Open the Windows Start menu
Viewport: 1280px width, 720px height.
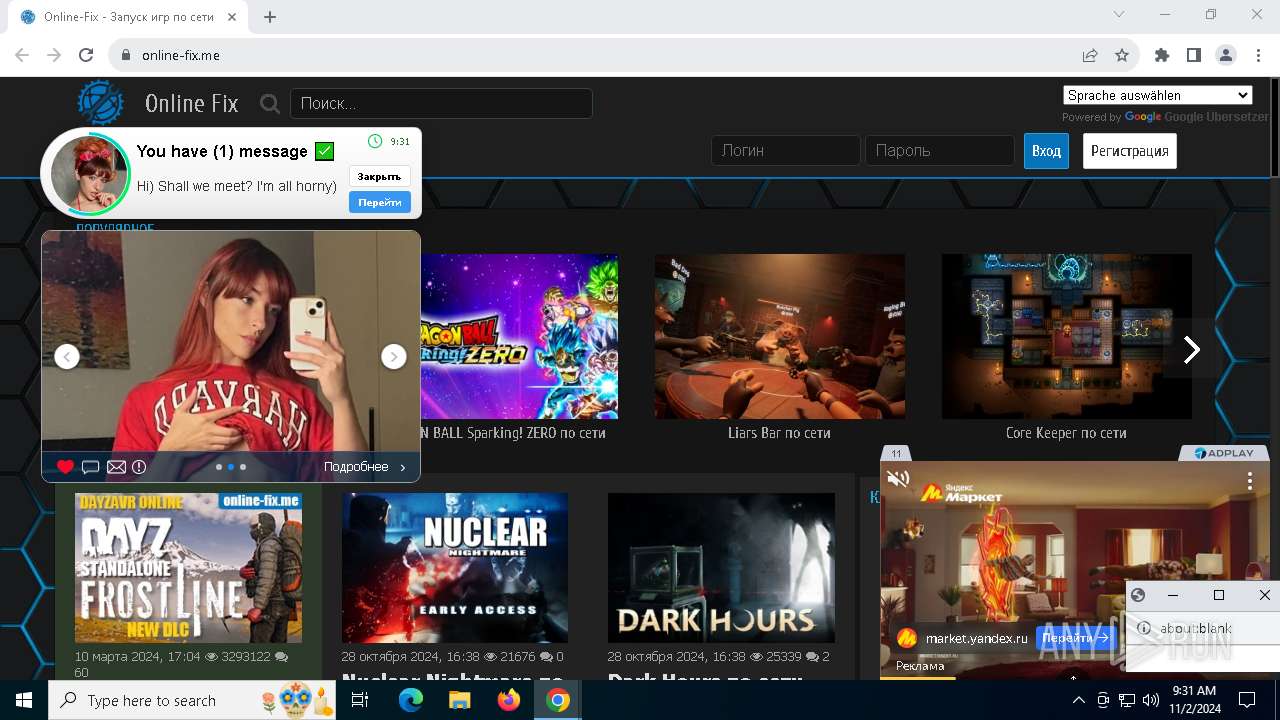coord(24,700)
